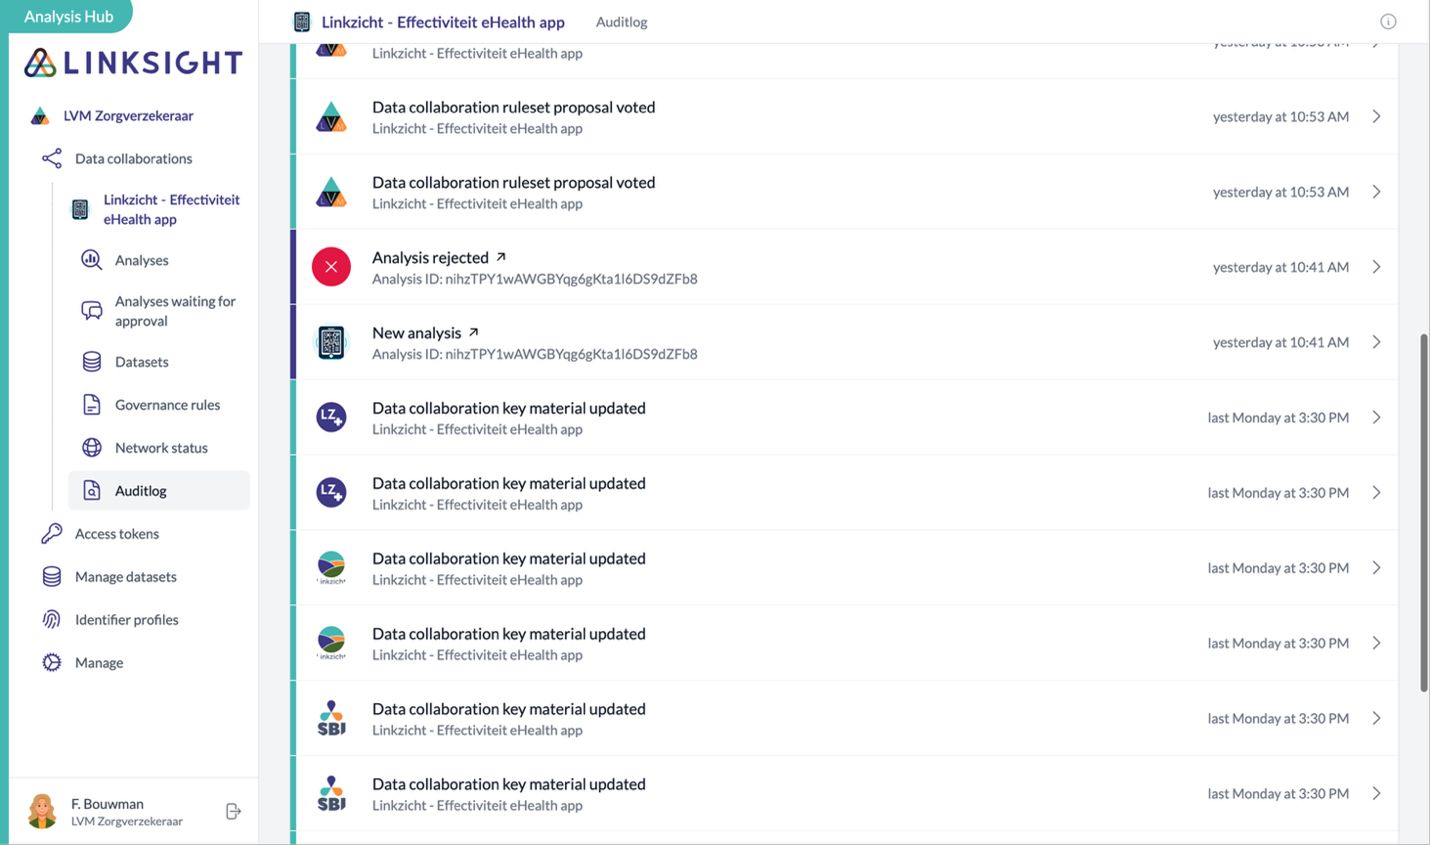
Task: Open Analyses waiting for approval
Action: (x=175, y=311)
